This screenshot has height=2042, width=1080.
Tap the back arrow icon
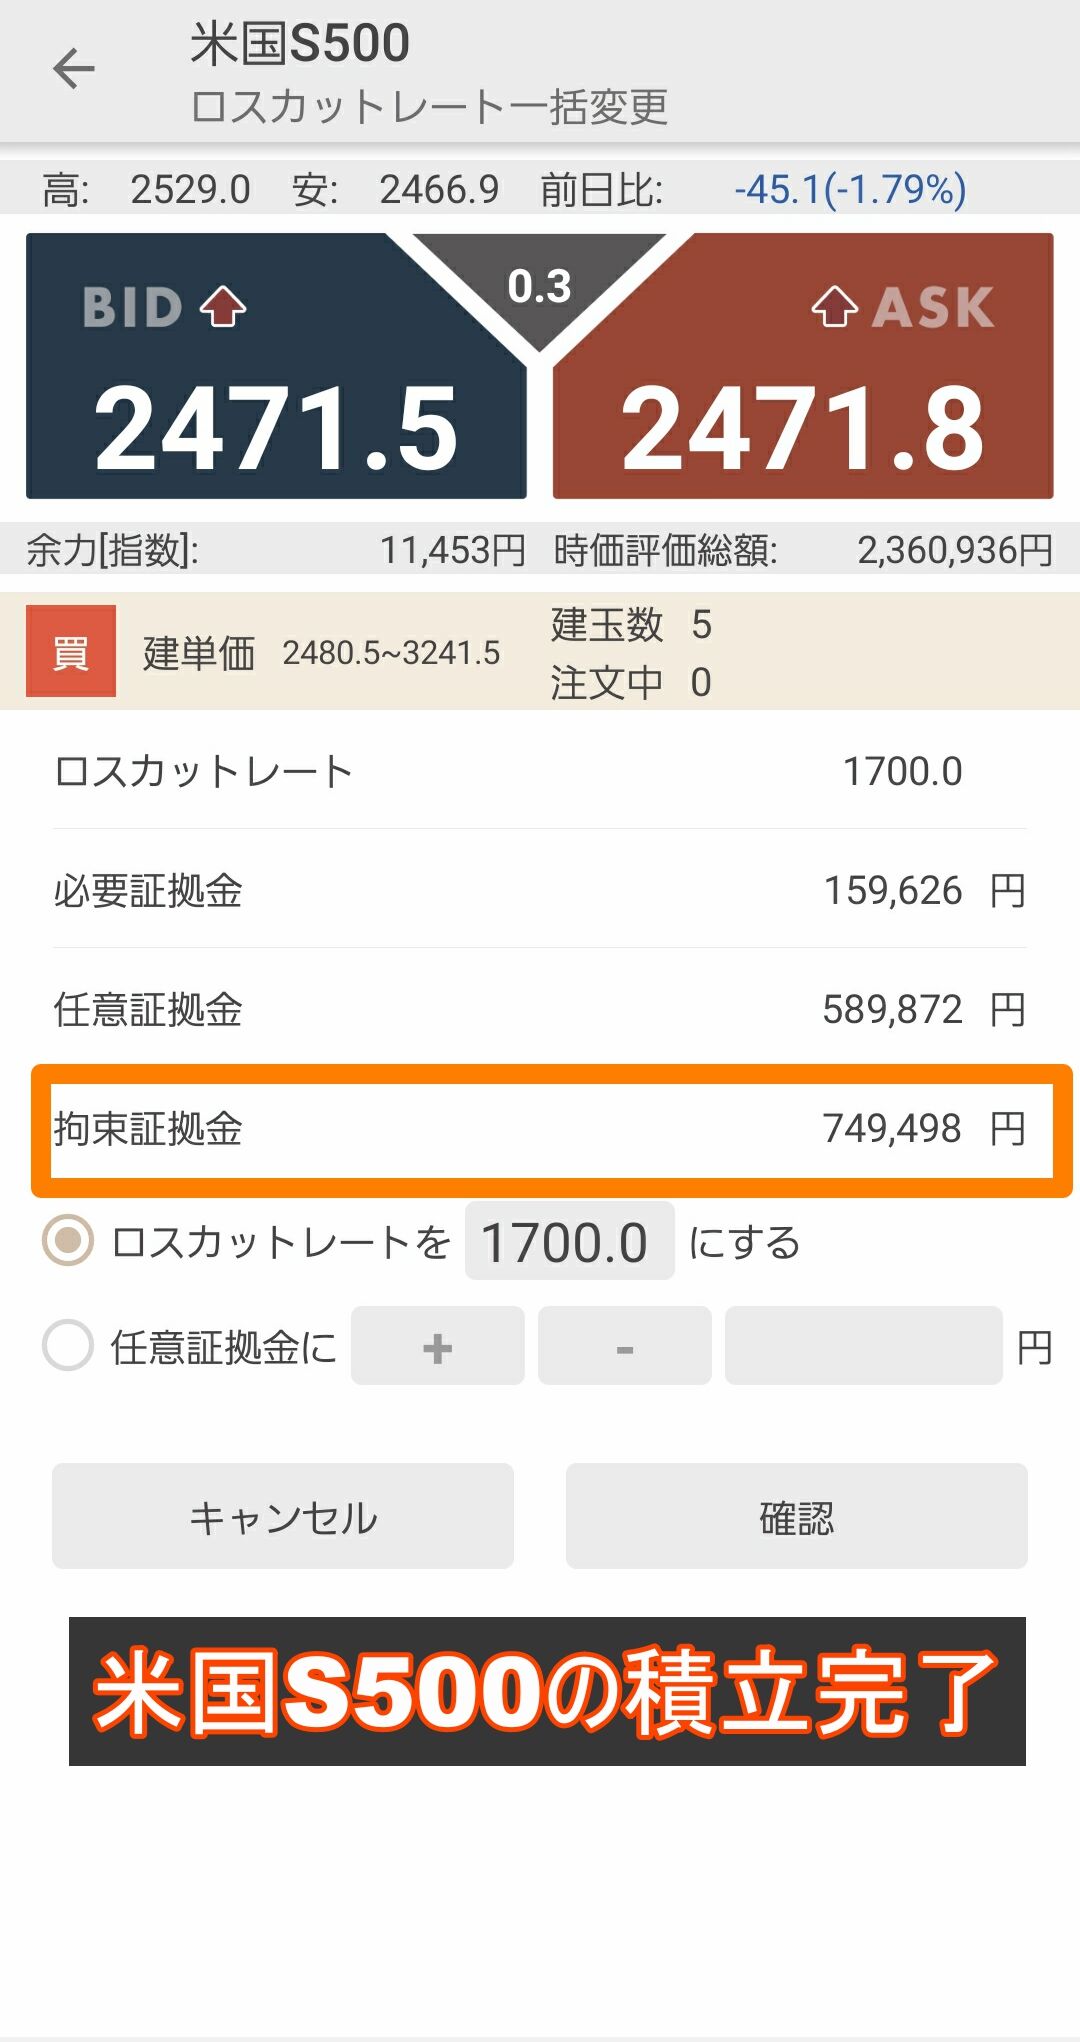point(74,68)
